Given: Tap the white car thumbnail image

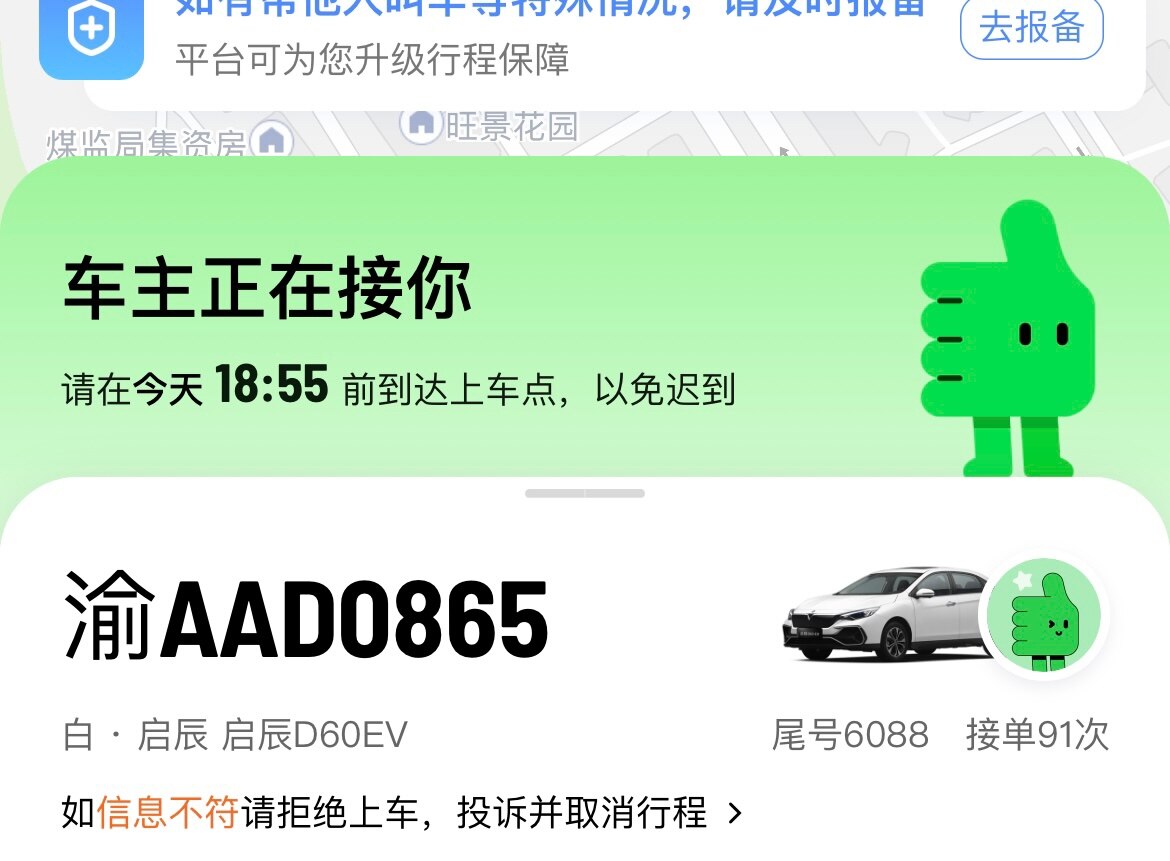Looking at the screenshot, I should point(887,613).
